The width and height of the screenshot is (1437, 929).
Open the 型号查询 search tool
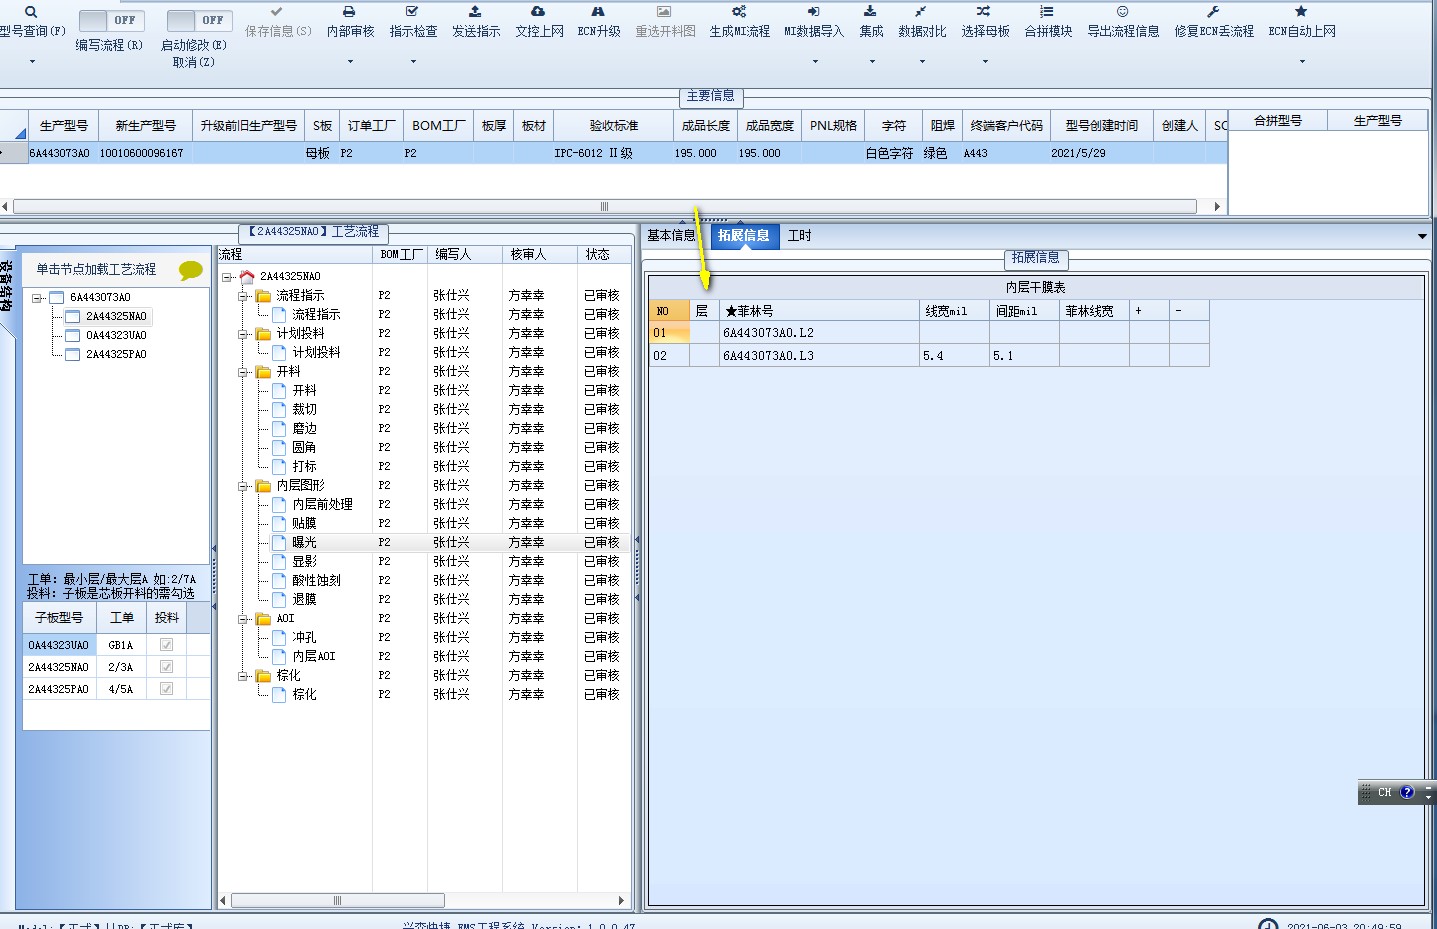pyautogui.click(x=31, y=12)
